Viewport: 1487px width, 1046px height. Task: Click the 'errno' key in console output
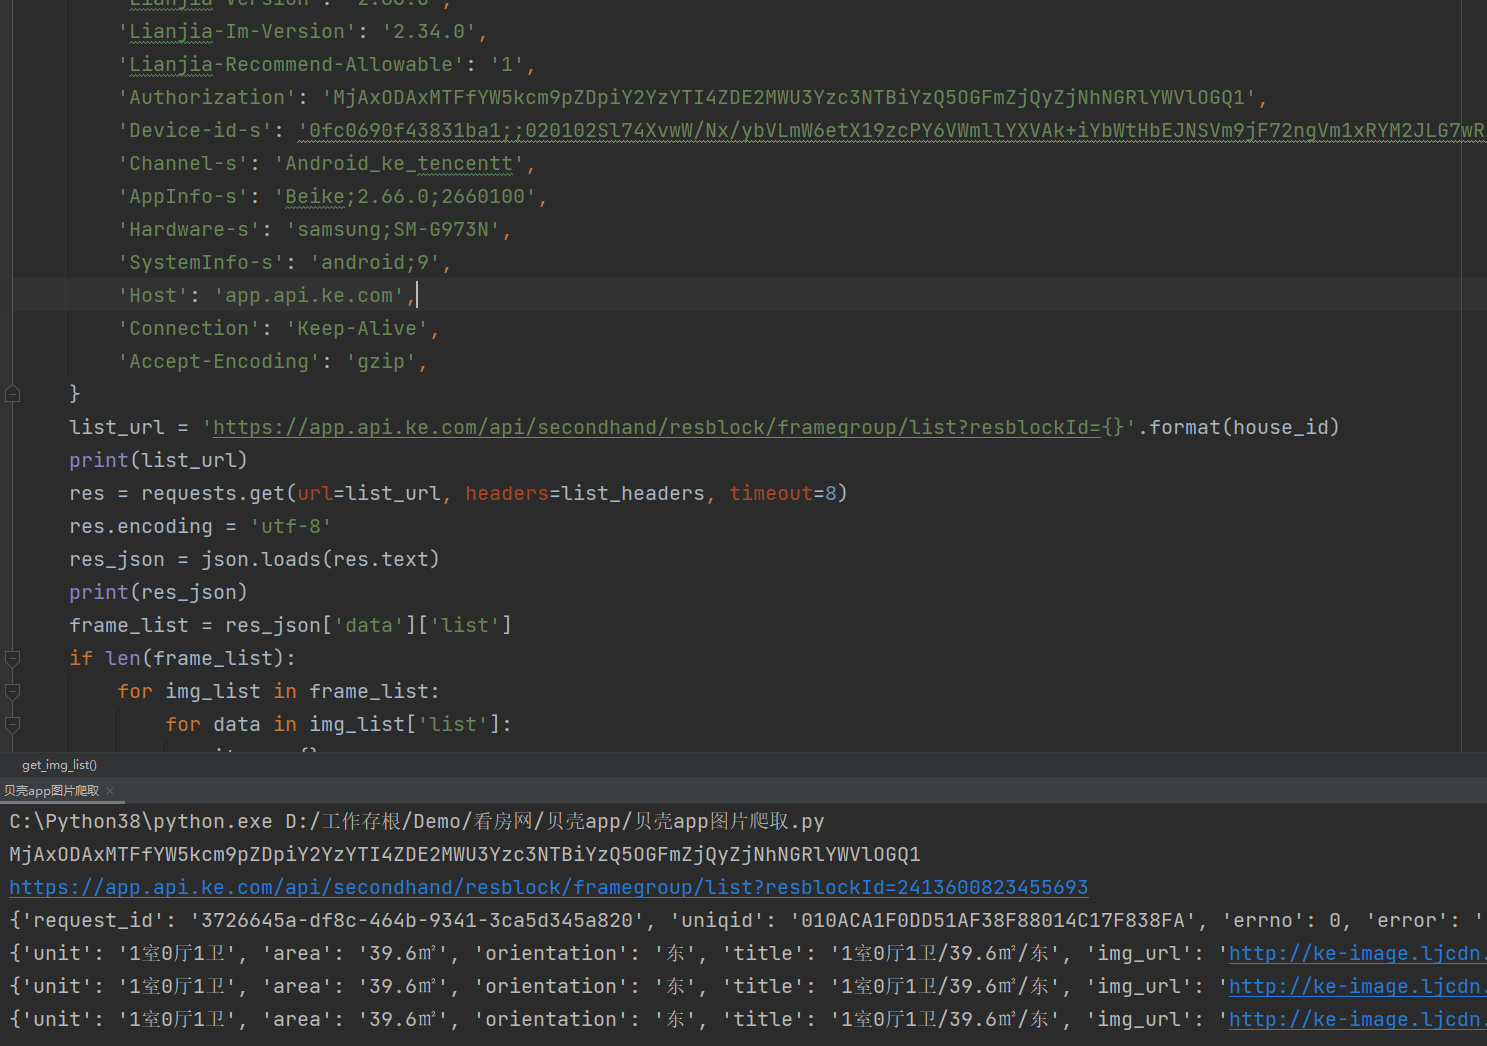pyautogui.click(x=1263, y=920)
